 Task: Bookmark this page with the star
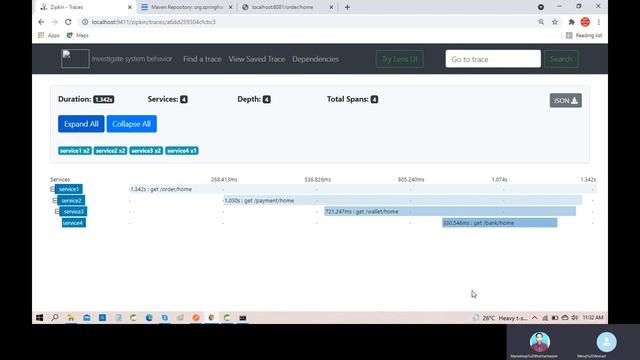[x=555, y=22]
